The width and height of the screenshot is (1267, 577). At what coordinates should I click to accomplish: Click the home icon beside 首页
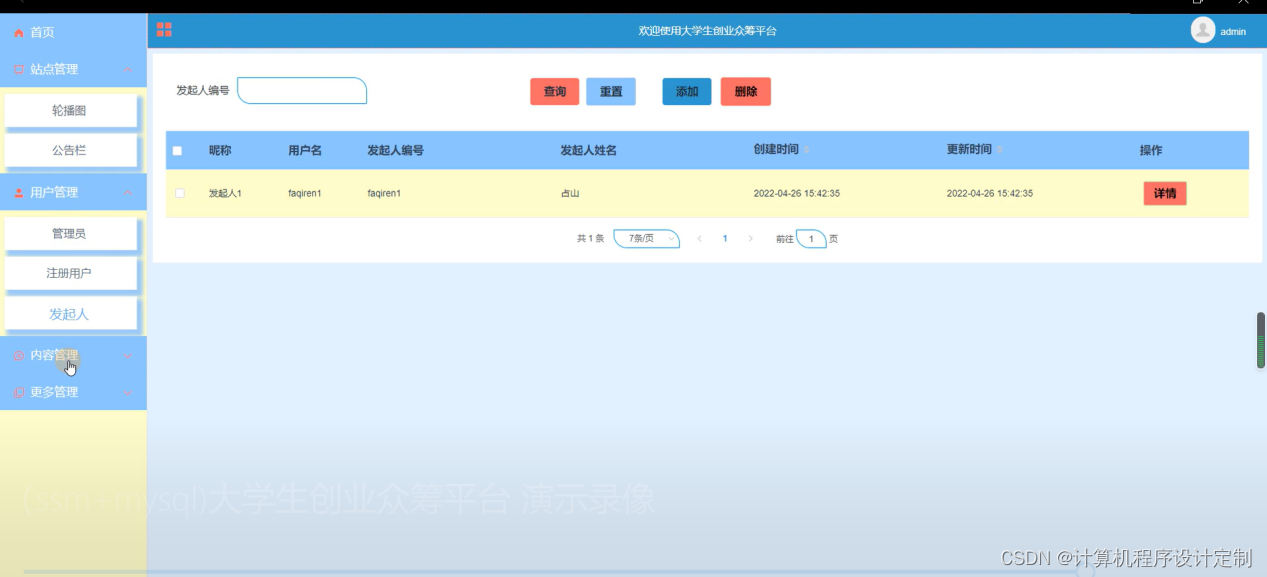coord(18,33)
